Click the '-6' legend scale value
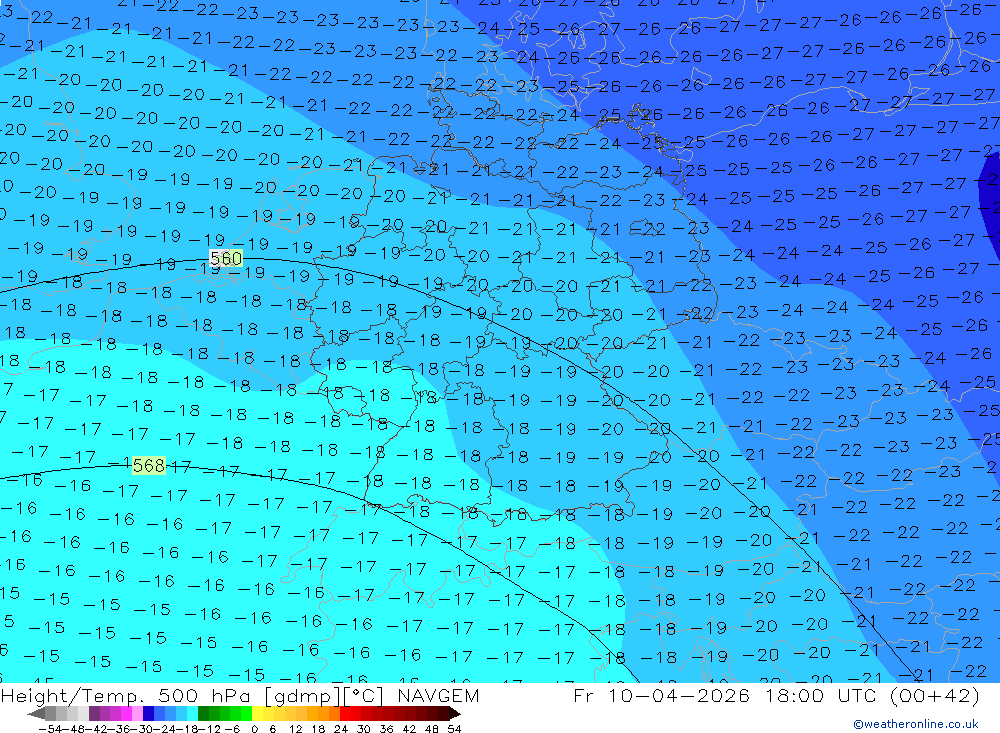This screenshot has width=1000, height=733. [232, 729]
